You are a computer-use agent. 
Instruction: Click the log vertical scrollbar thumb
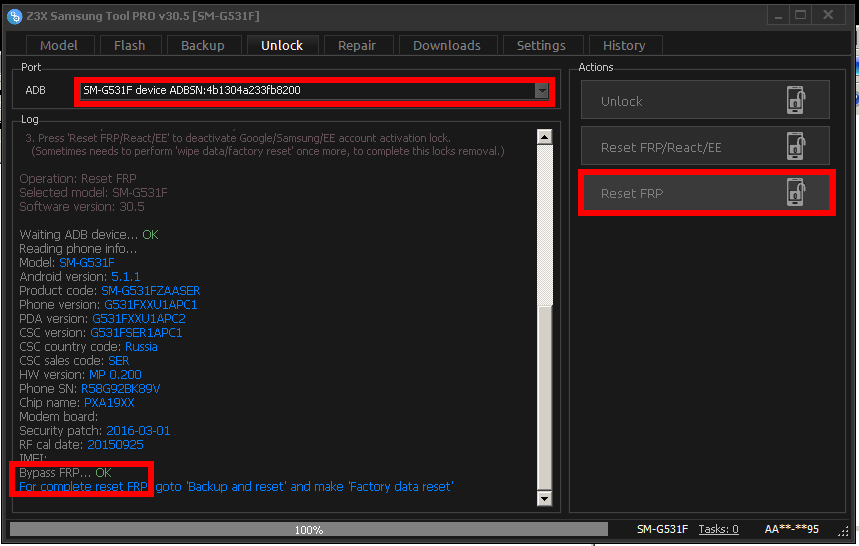tap(545, 396)
